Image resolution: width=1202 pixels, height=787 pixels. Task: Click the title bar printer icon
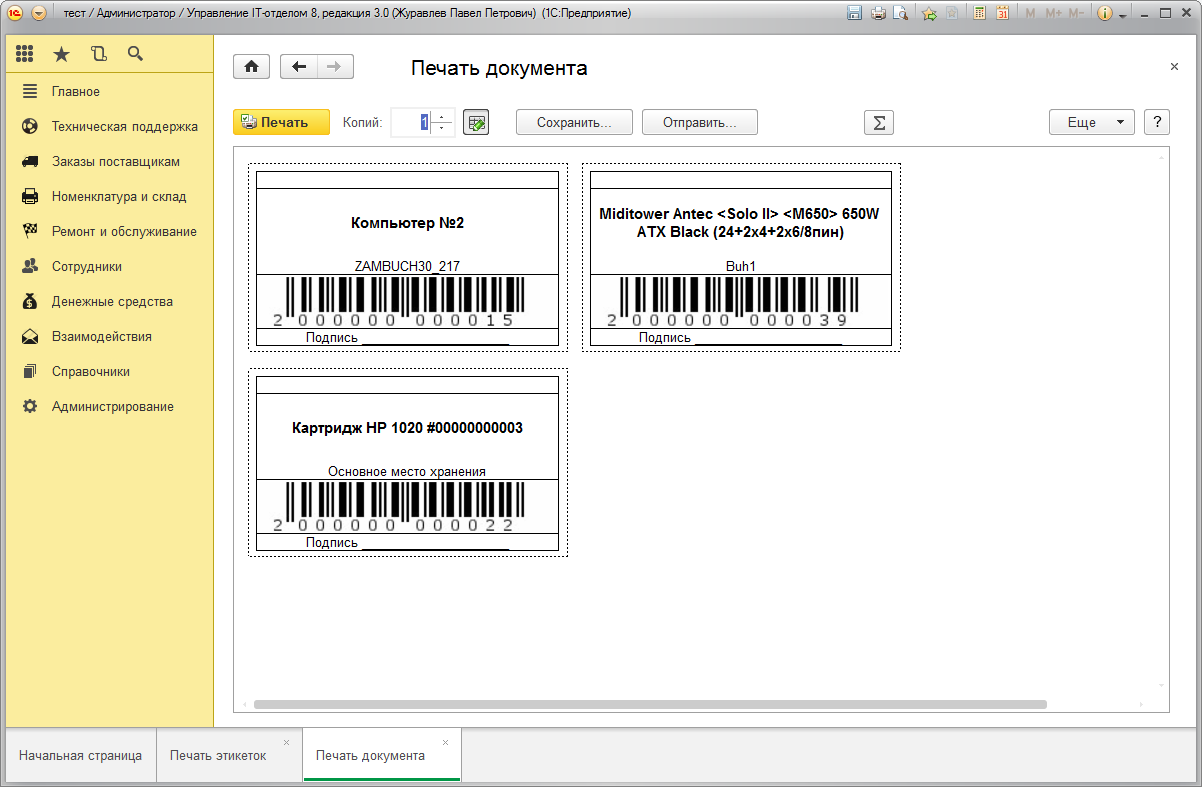877,13
